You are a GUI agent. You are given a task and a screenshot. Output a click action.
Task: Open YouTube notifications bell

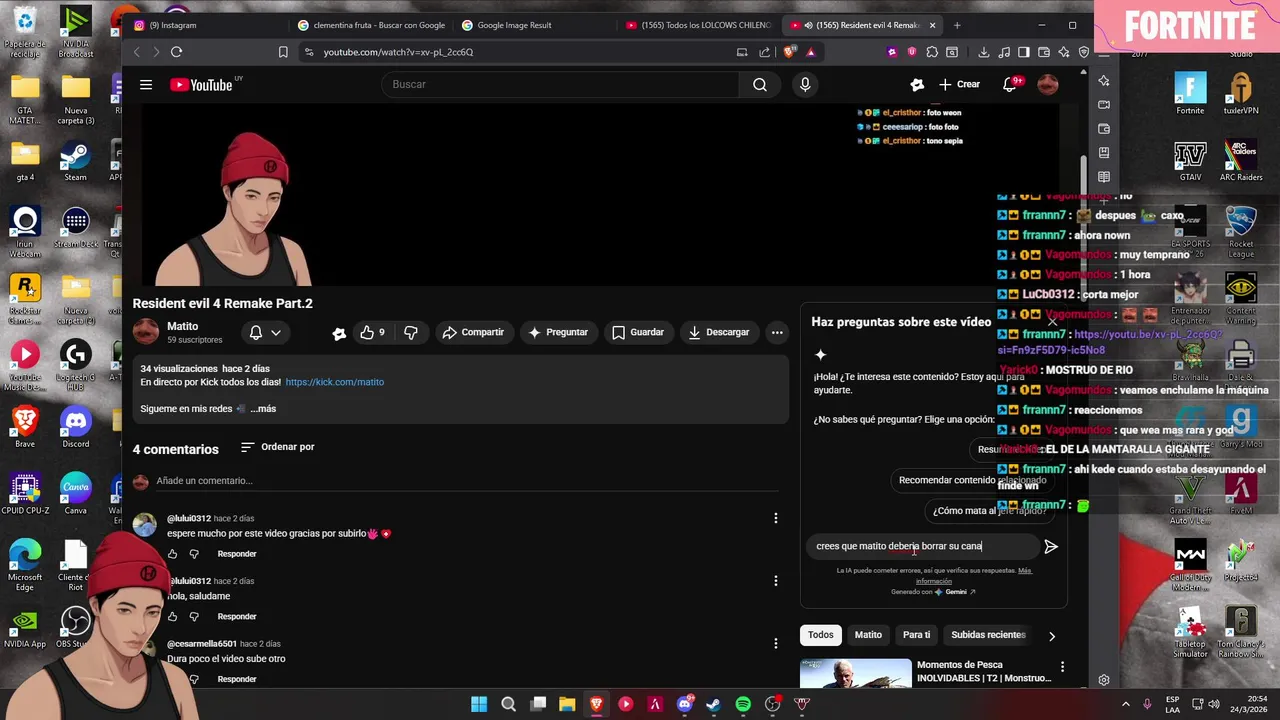(1010, 85)
